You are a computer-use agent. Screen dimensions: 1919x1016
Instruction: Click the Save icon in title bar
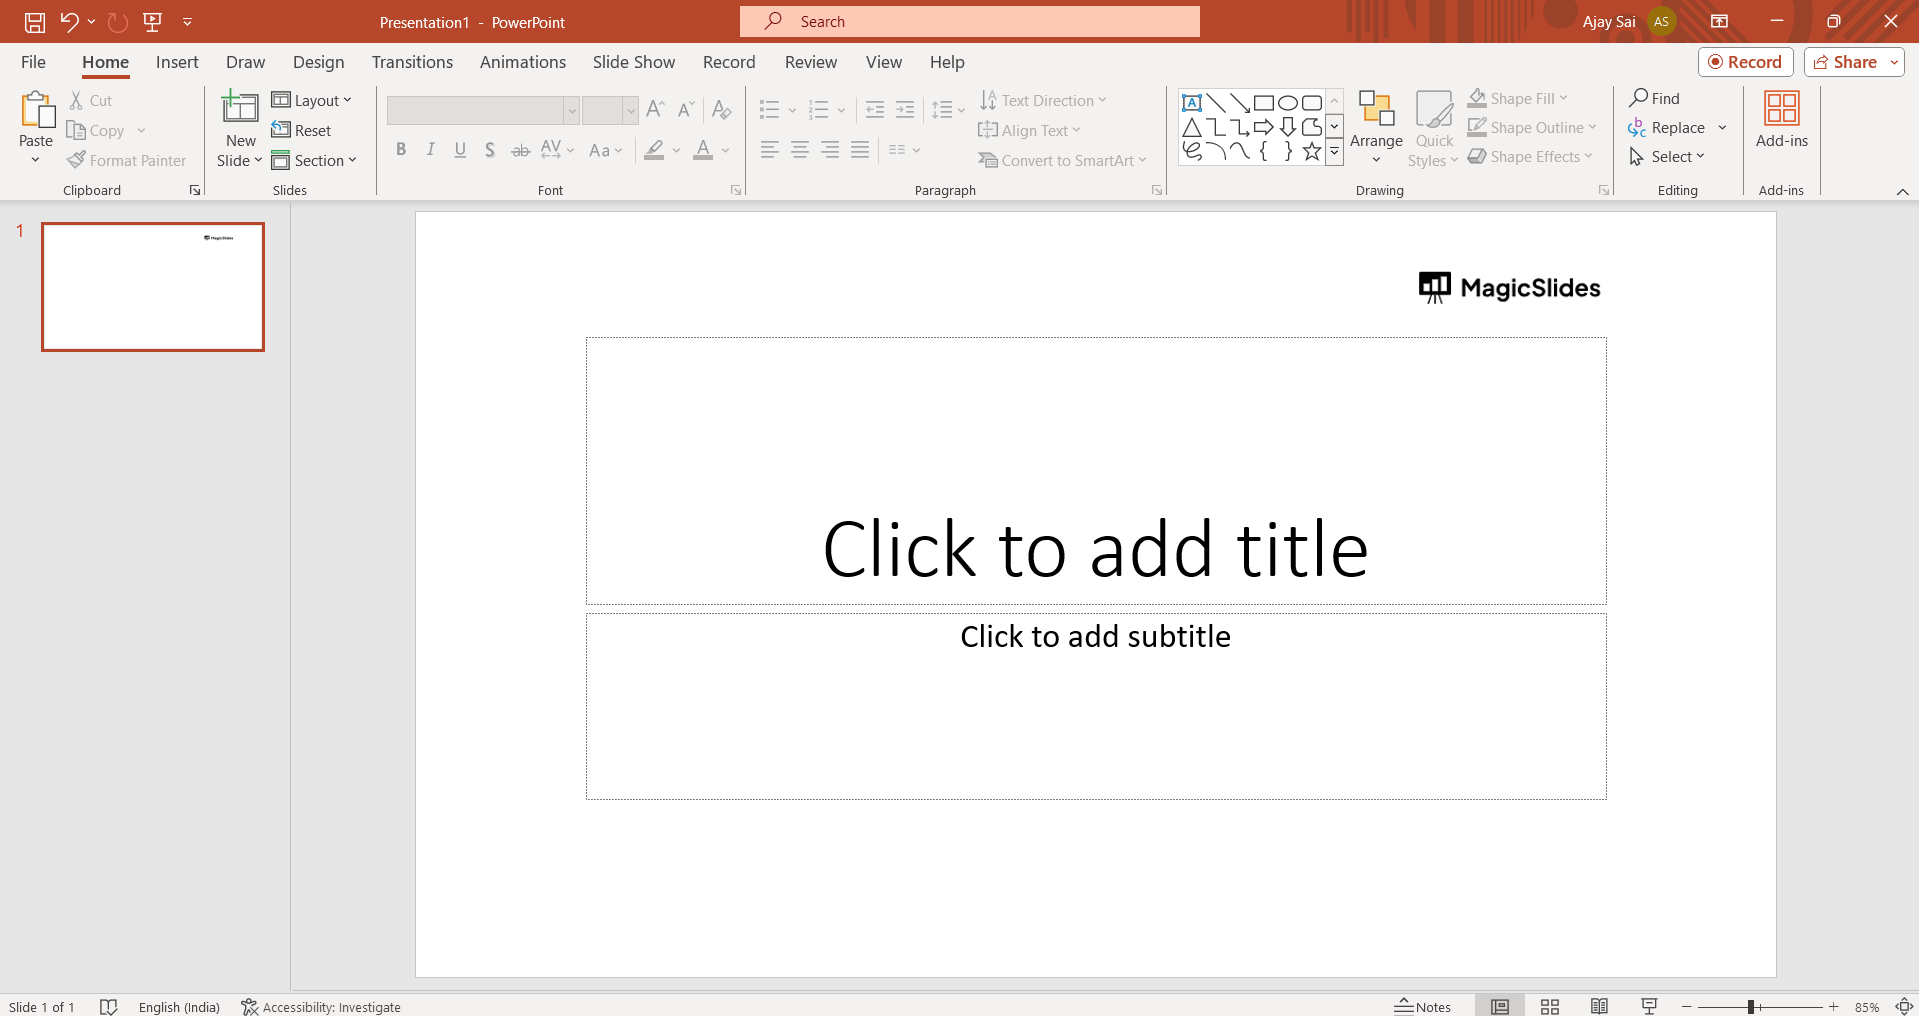35,21
